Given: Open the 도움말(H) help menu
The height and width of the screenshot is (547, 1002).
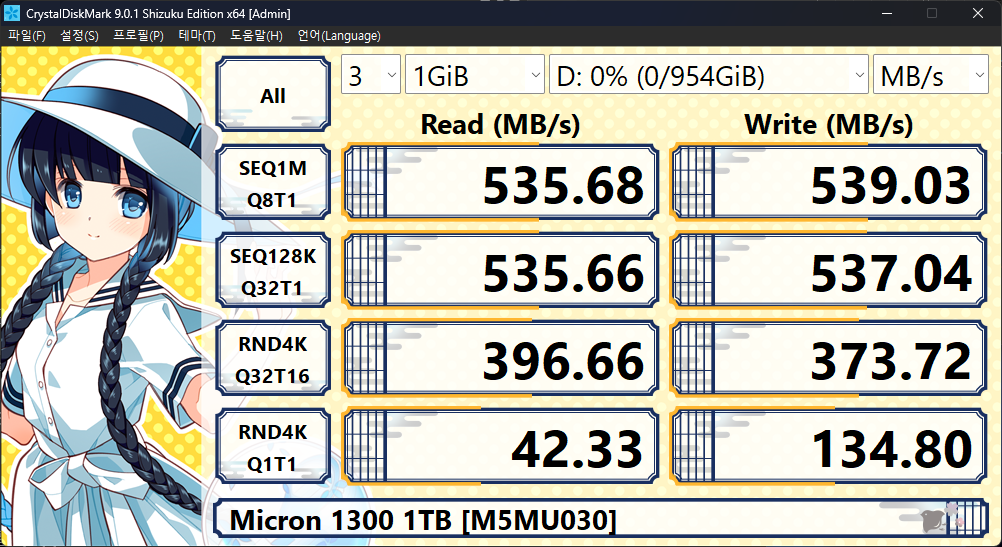Looking at the screenshot, I should (x=256, y=36).
